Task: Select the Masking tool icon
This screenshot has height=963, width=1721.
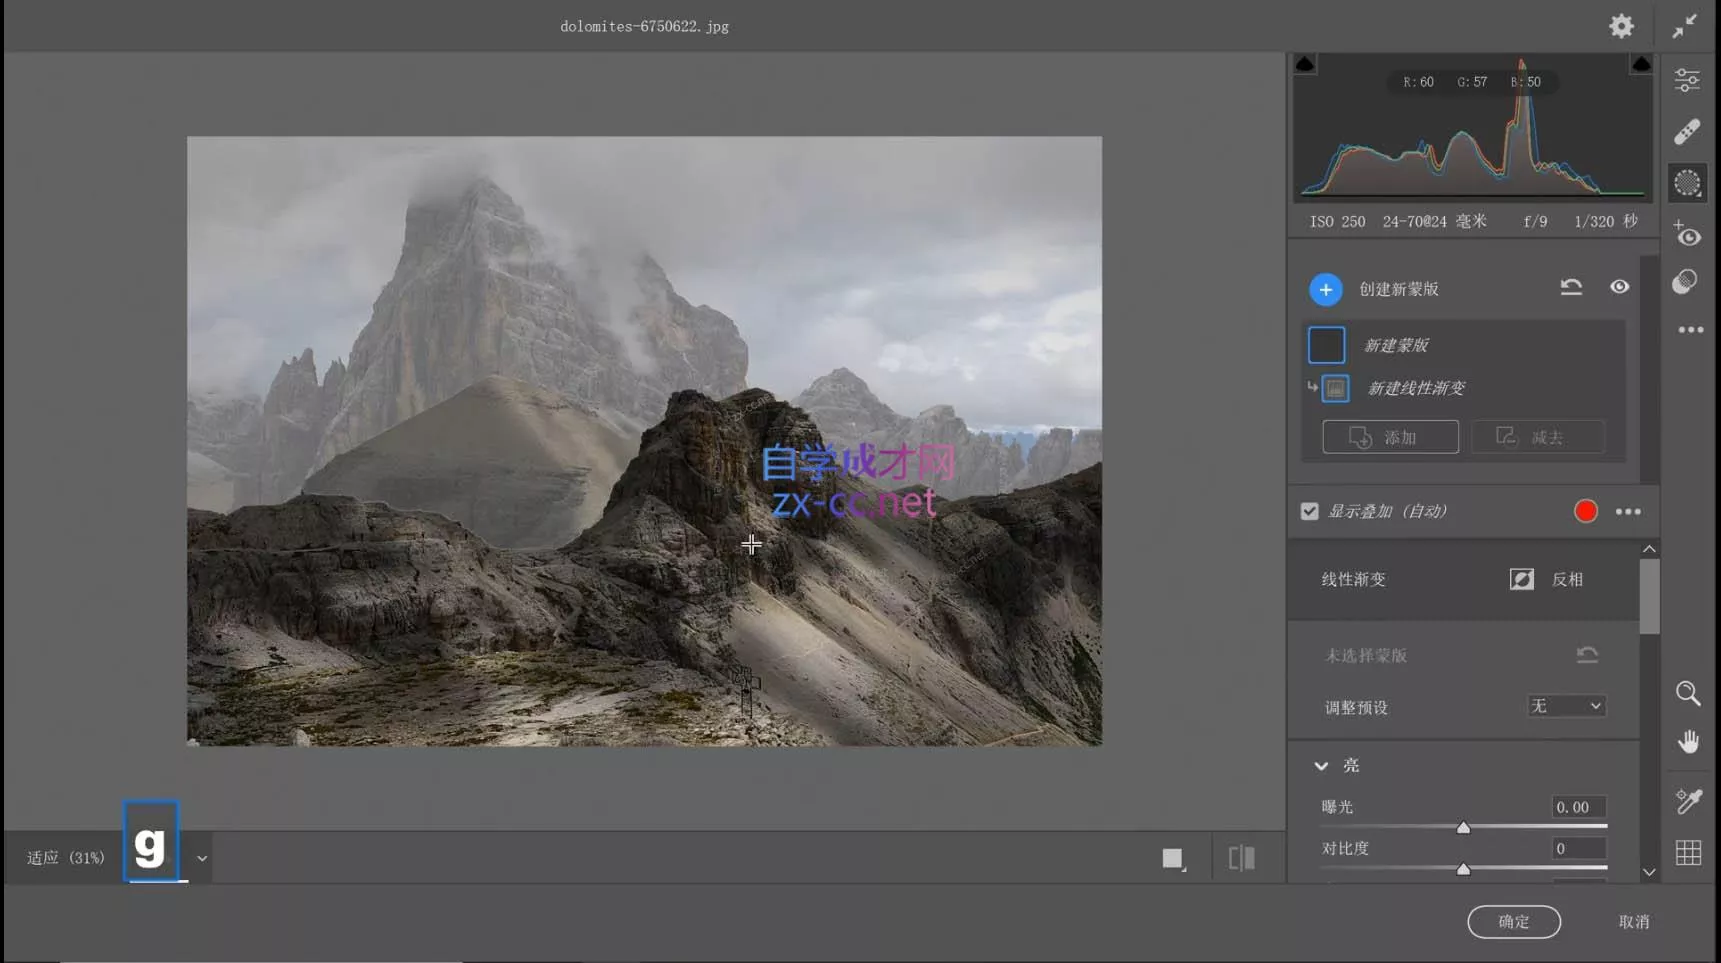Action: (x=1687, y=183)
